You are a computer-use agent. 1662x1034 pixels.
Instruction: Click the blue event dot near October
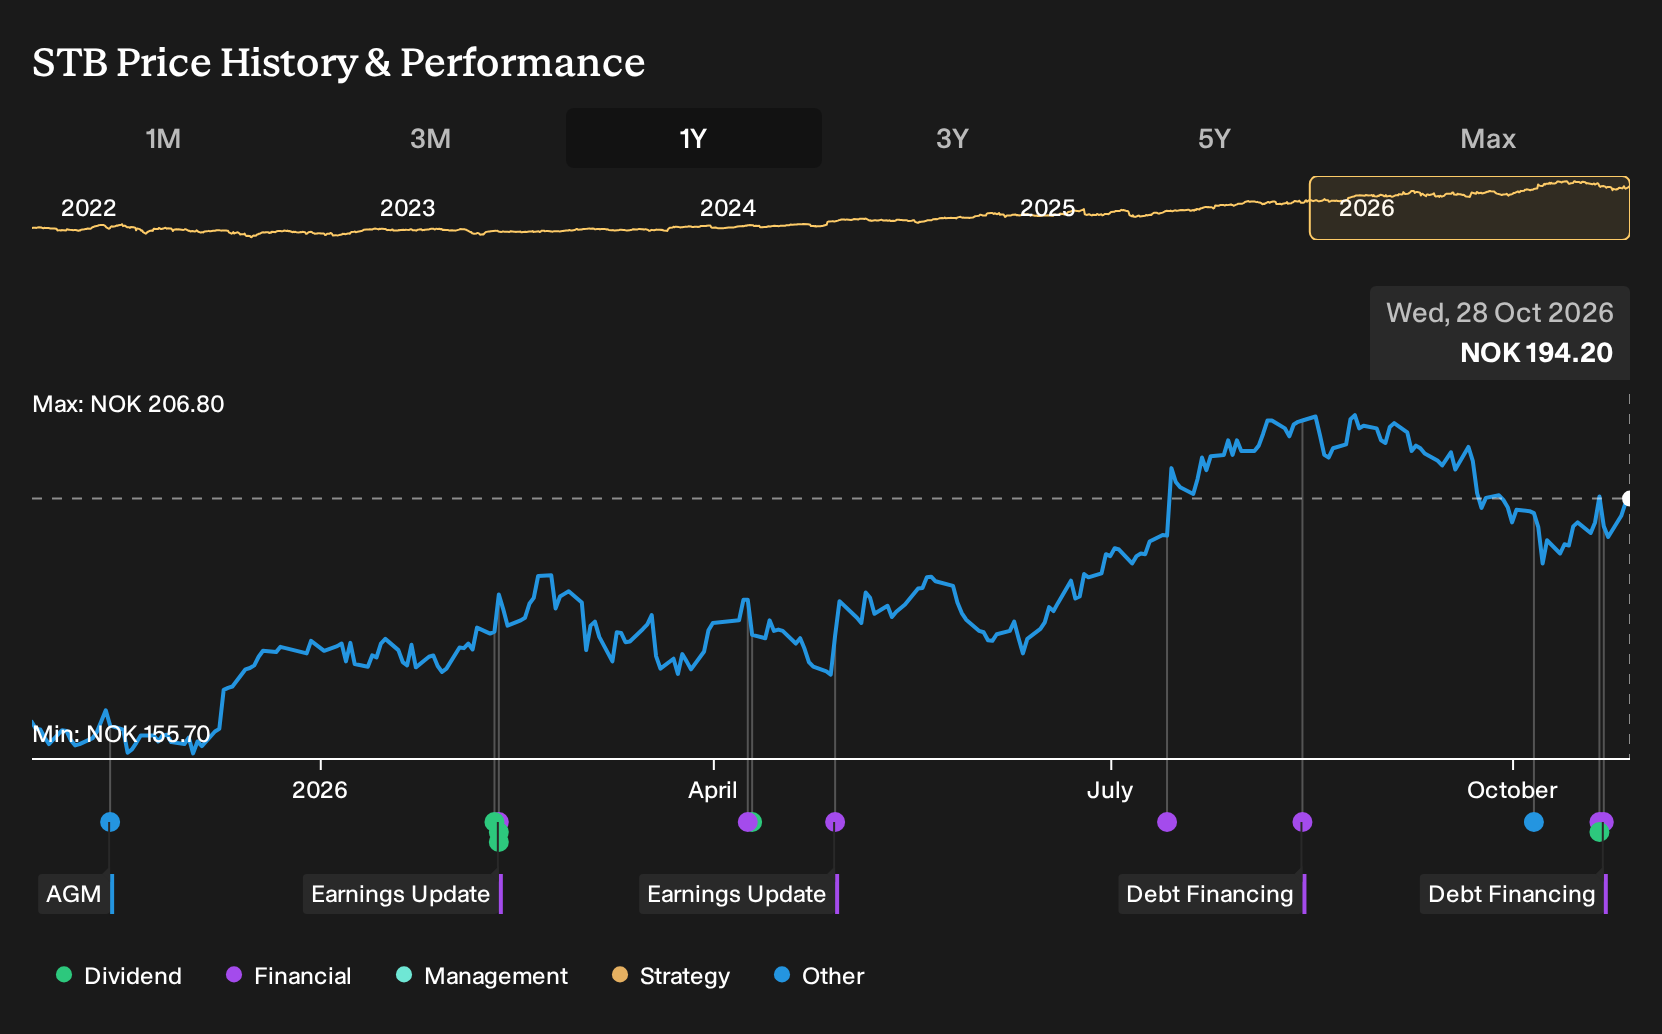(x=1534, y=822)
